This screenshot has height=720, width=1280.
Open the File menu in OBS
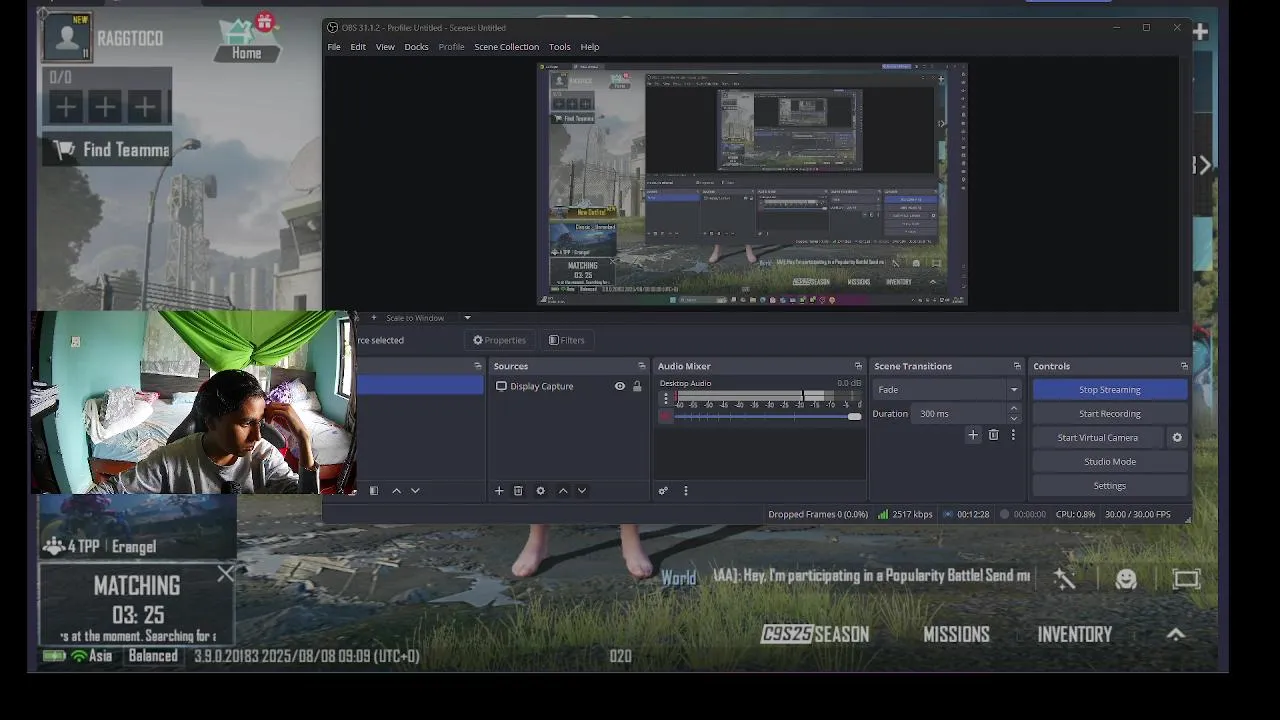(334, 47)
